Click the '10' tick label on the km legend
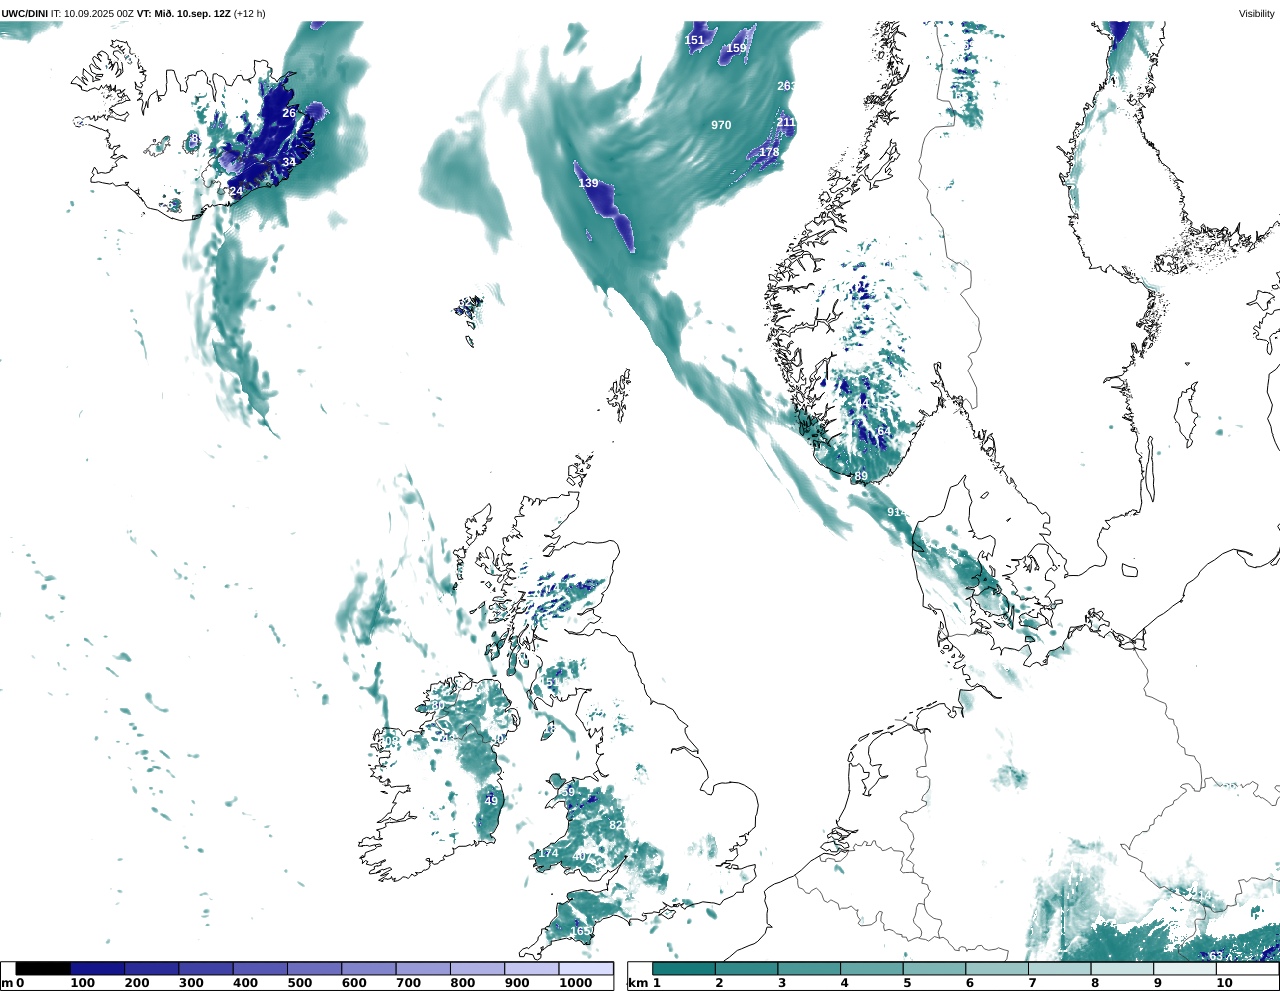 [x=1224, y=983]
